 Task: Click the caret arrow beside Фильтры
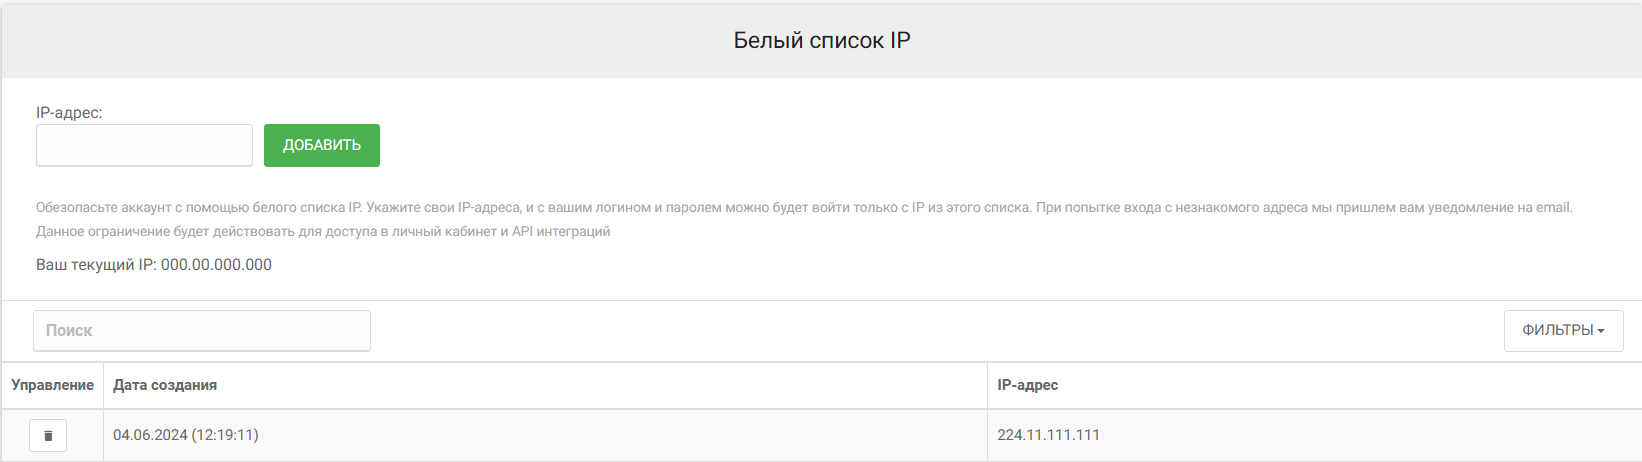[x=1601, y=332]
